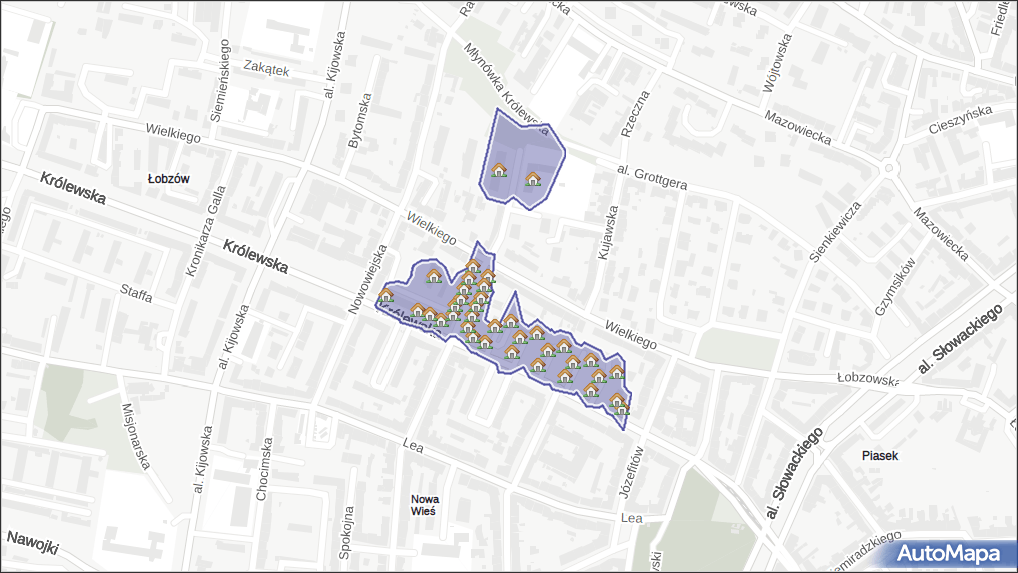Click the Lea label above Nowa Wieś
Screen dimensions: 1018x573
[413, 445]
